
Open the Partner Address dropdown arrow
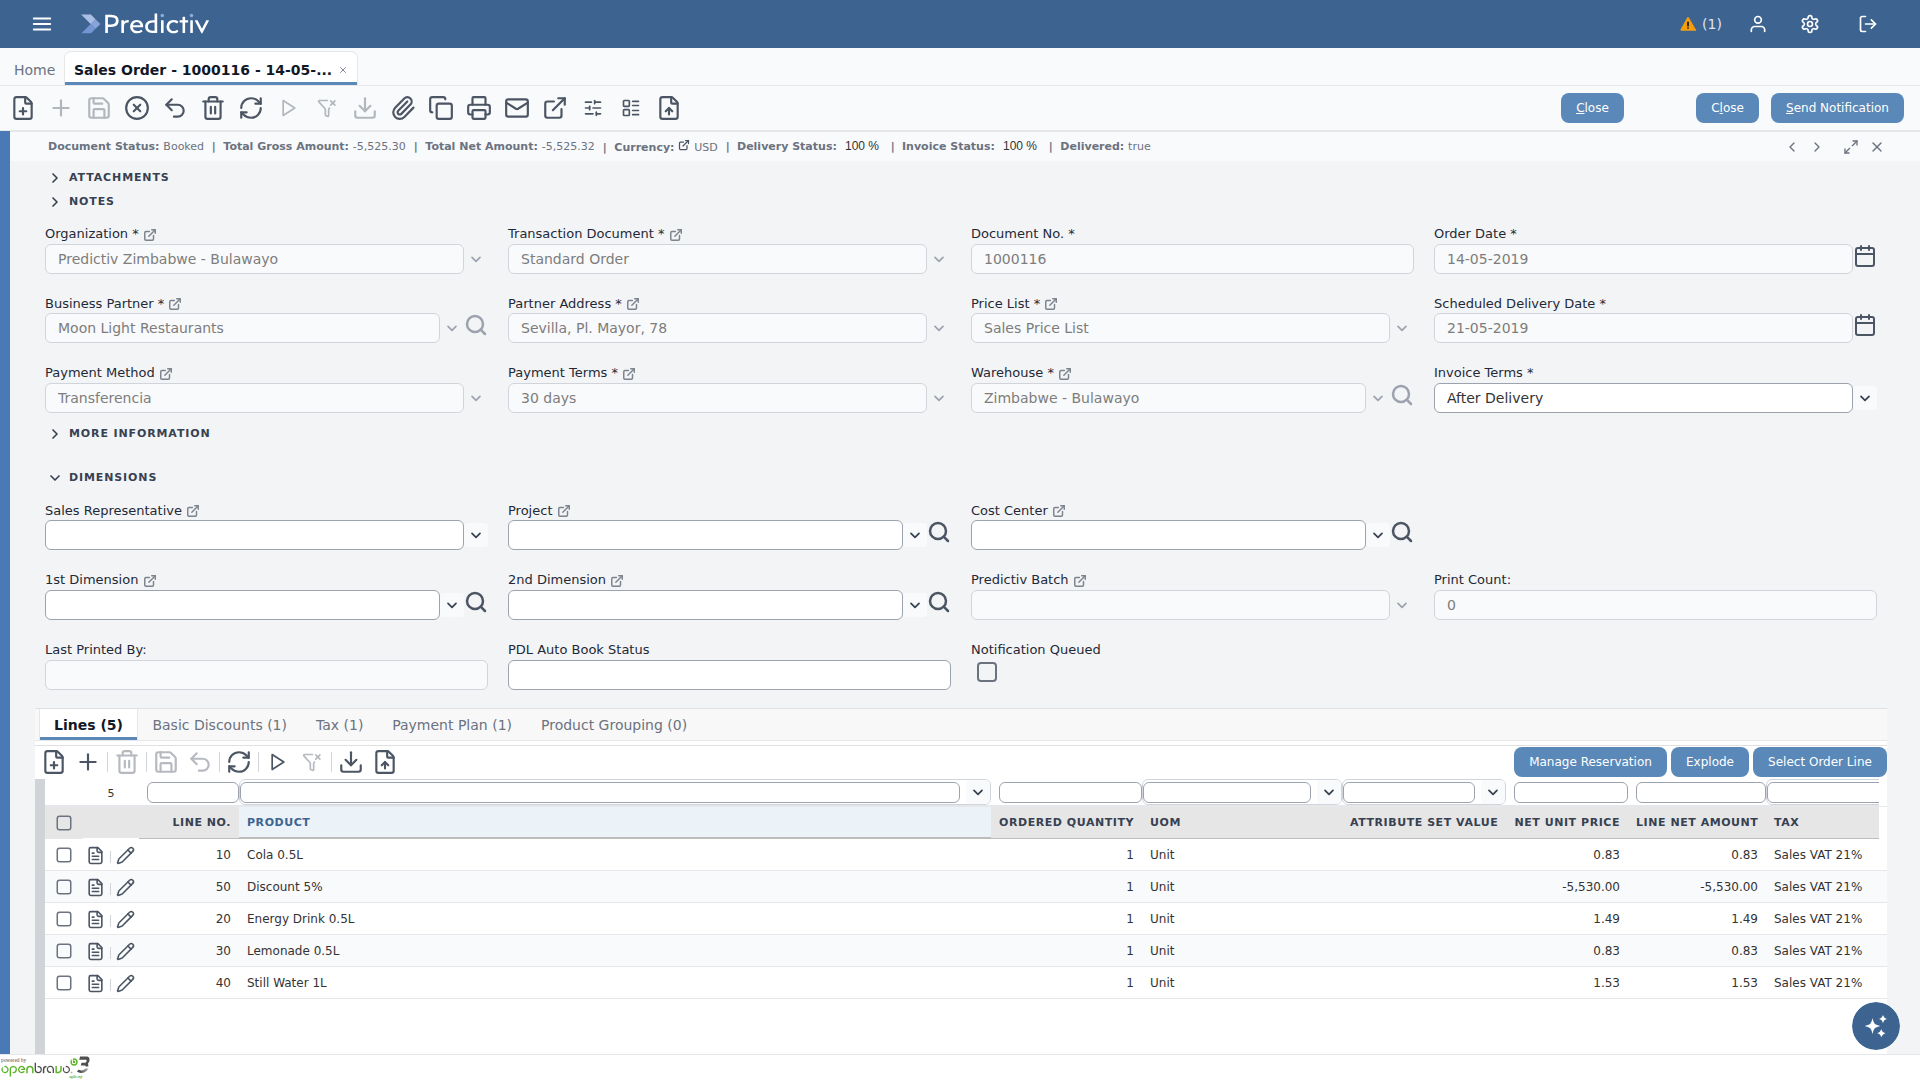(939, 328)
